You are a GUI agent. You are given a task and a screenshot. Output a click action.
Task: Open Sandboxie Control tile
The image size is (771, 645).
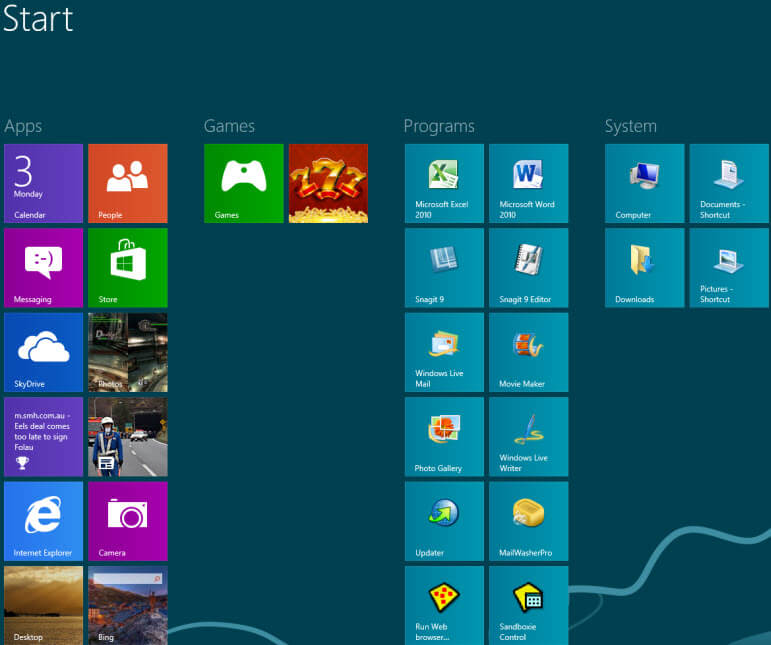[x=529, y=606]
